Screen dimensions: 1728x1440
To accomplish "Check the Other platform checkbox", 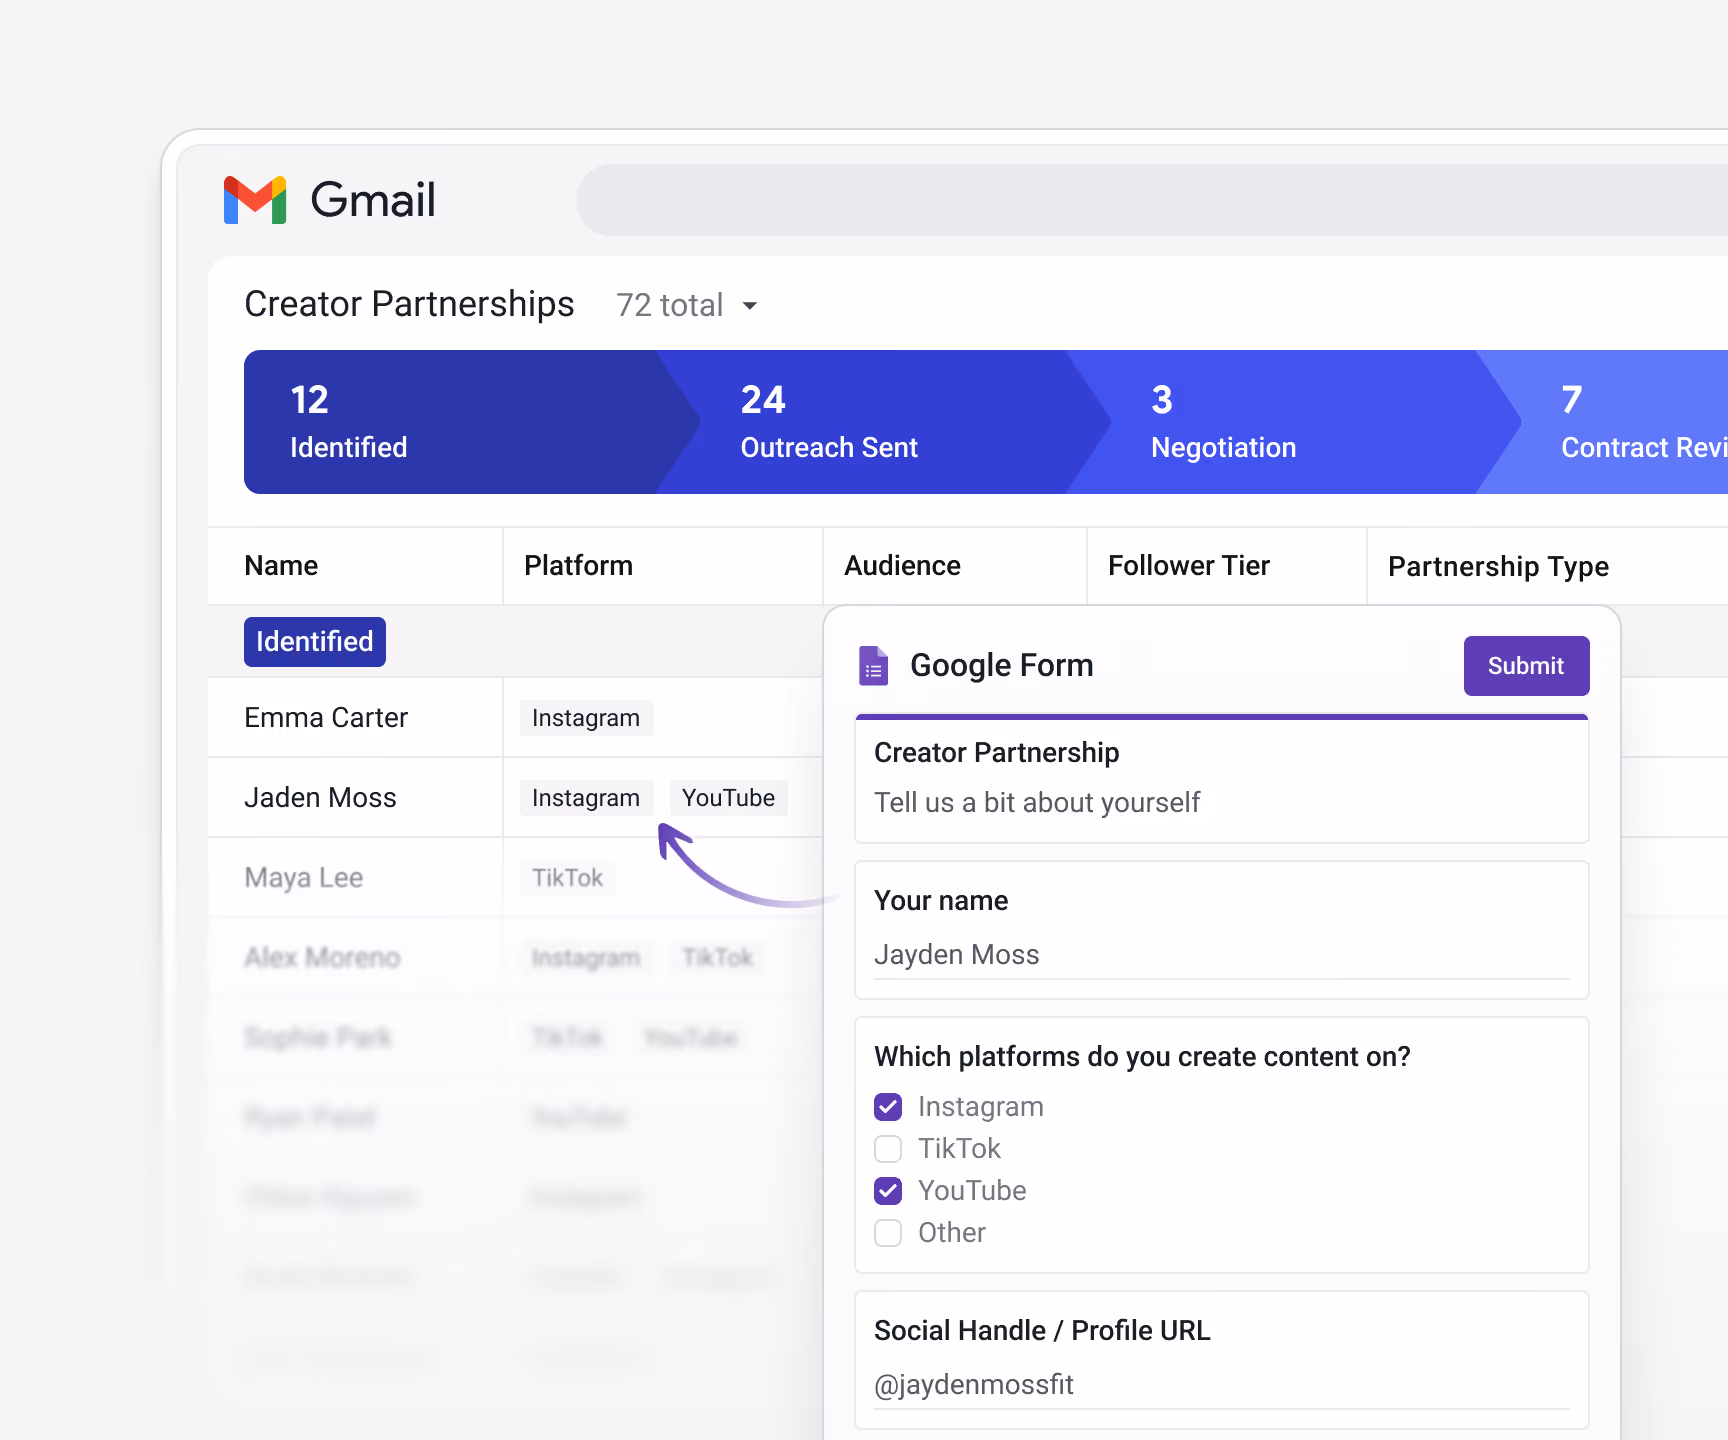I will pyautogui.click(x=888, y=1233).
